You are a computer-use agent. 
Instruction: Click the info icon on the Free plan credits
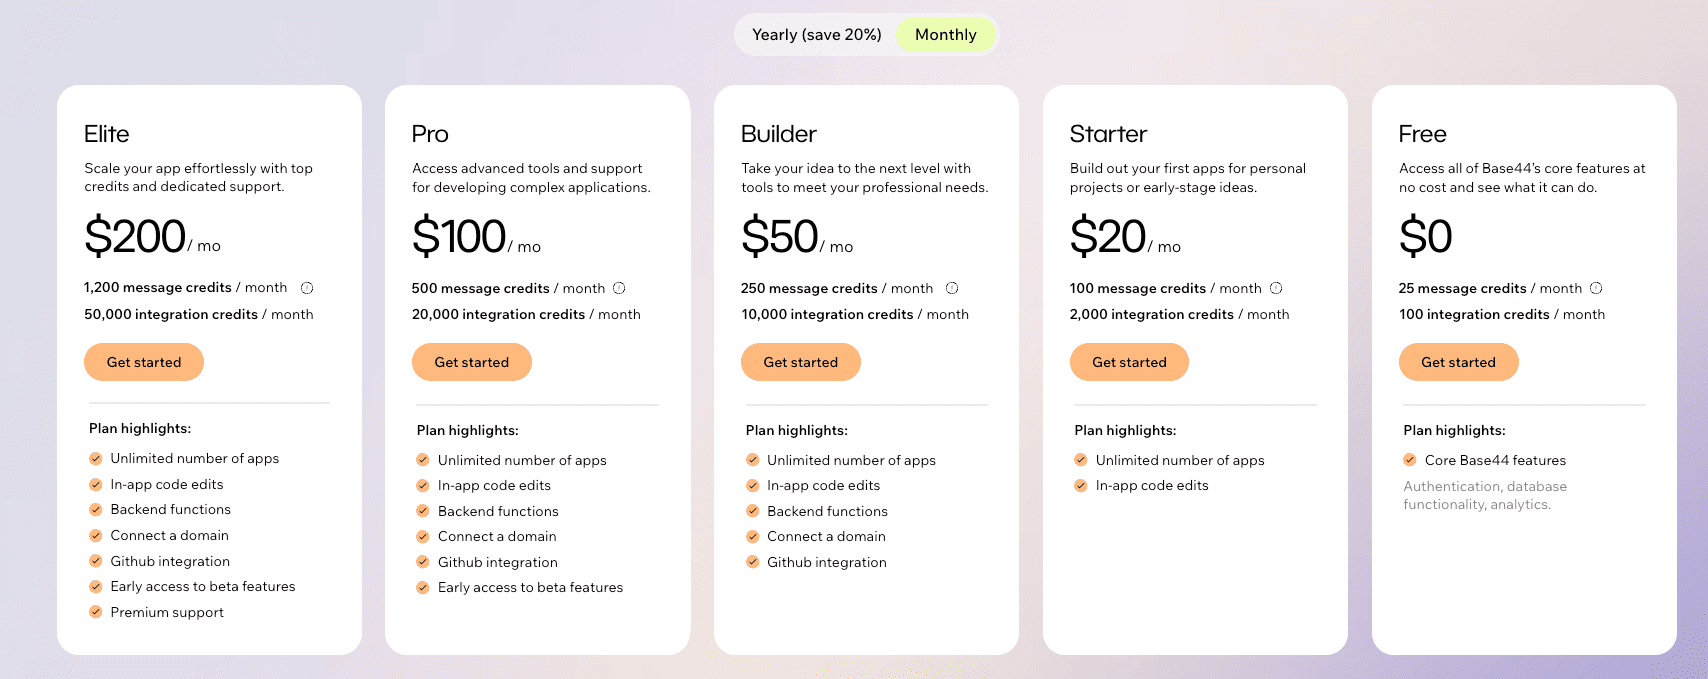[1598, 287]
